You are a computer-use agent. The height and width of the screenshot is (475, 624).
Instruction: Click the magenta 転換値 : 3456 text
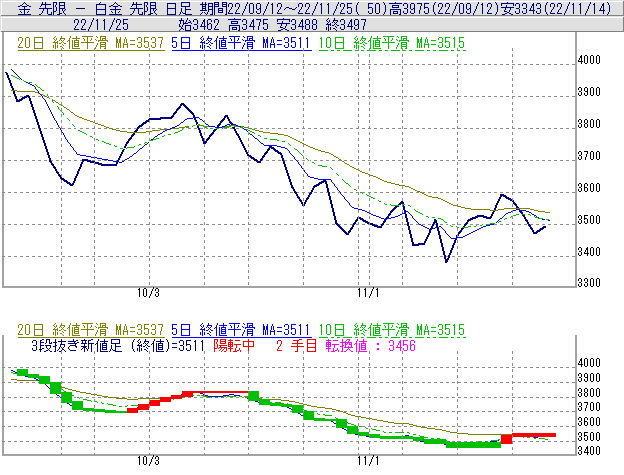pyautogui.click(x=370, y=346)
